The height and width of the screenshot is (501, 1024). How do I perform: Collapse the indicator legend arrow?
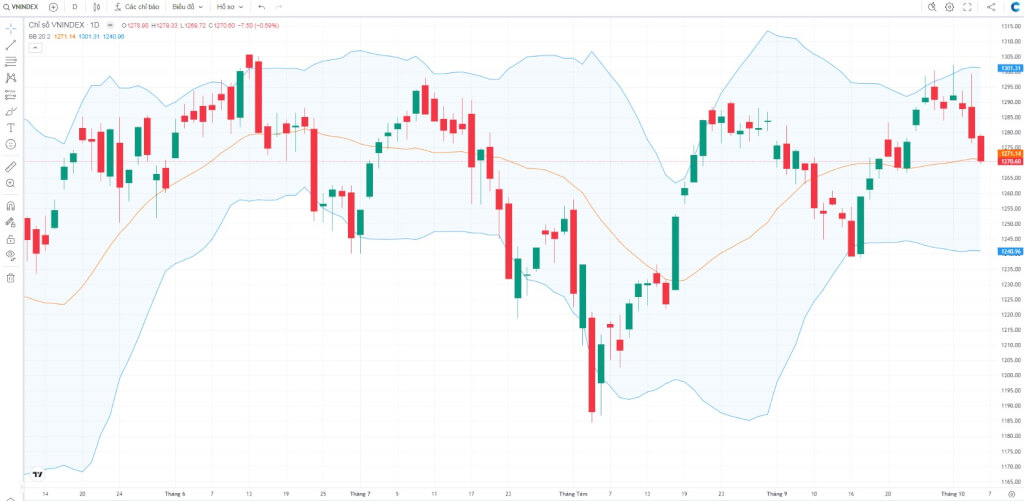click(x=35, y=48)
